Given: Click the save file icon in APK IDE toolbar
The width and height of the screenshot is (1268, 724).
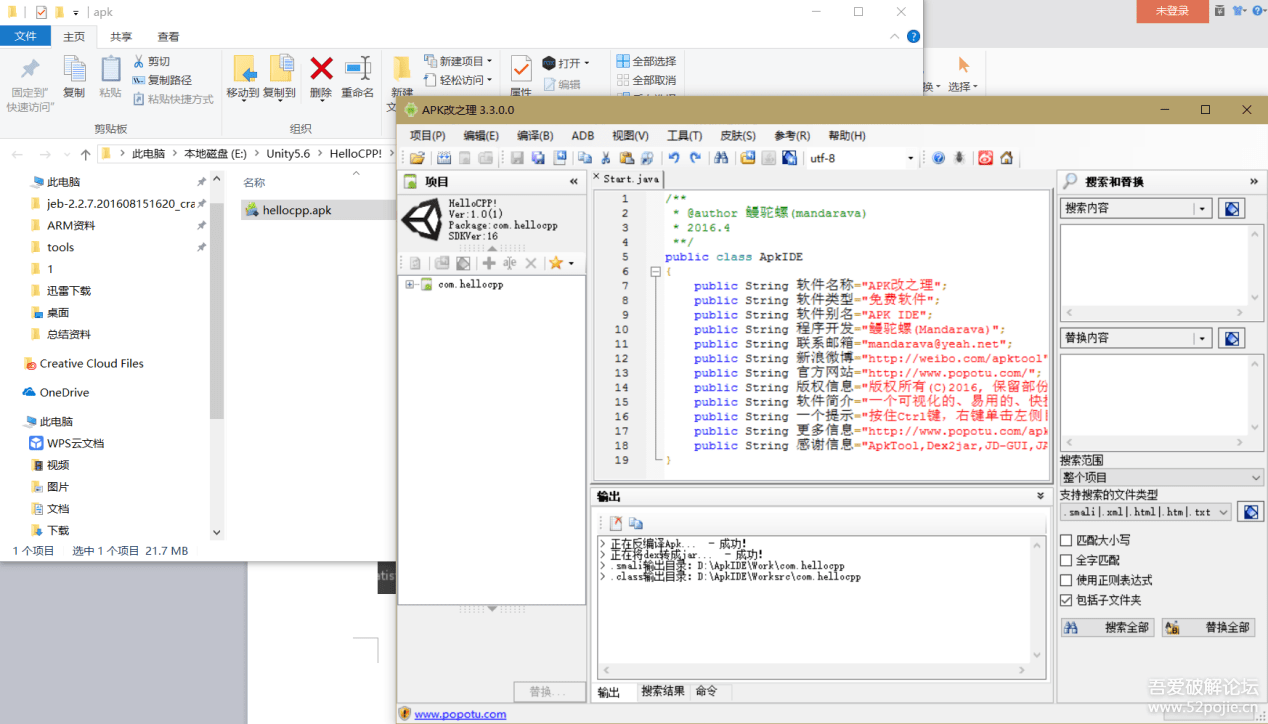Looking at the screenshot, I should tap(516, 158).
